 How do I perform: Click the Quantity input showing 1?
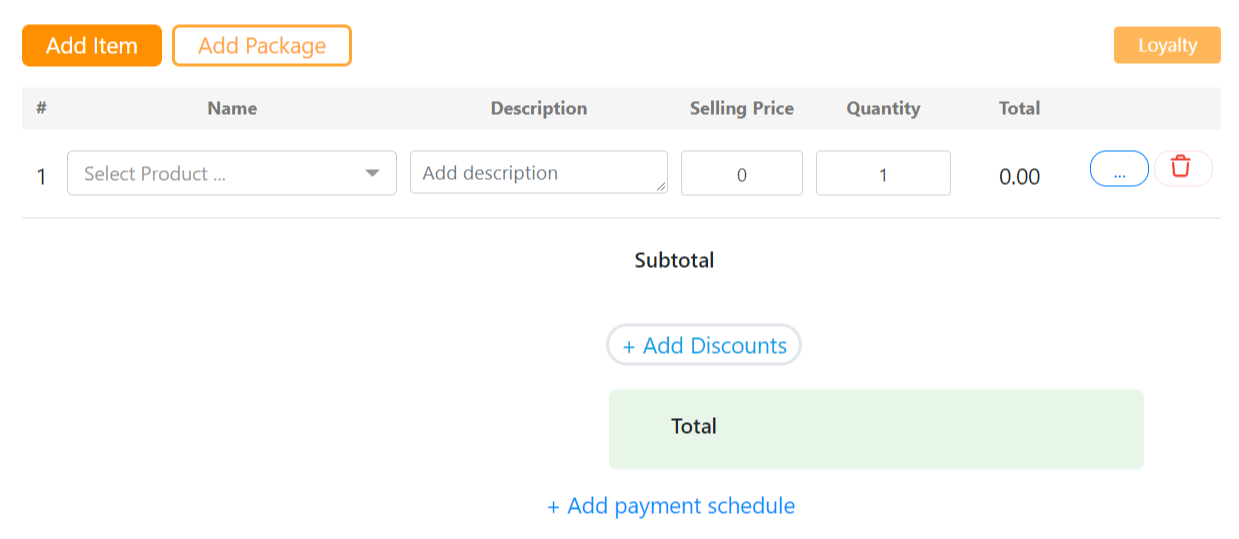point(883,173)
